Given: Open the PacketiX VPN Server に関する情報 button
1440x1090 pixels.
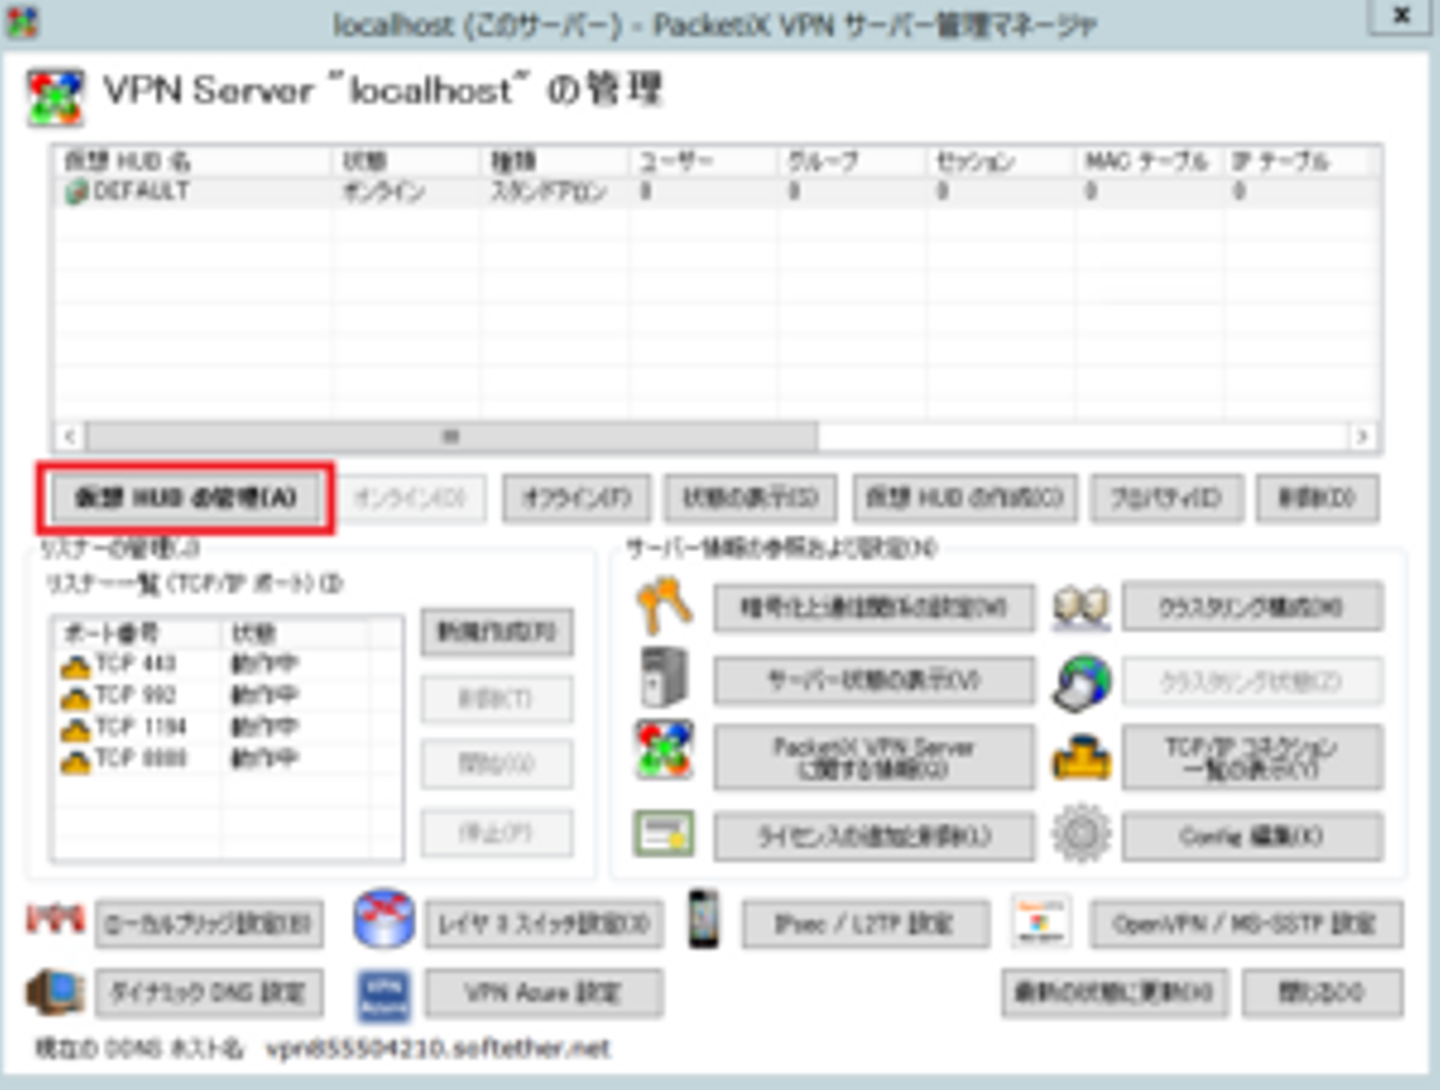Looking at the screenshot, I should [874, 757].
